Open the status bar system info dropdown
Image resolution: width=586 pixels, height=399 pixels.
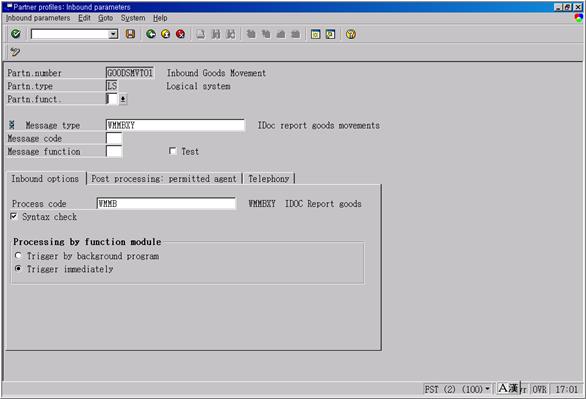[x=487, y=389]
